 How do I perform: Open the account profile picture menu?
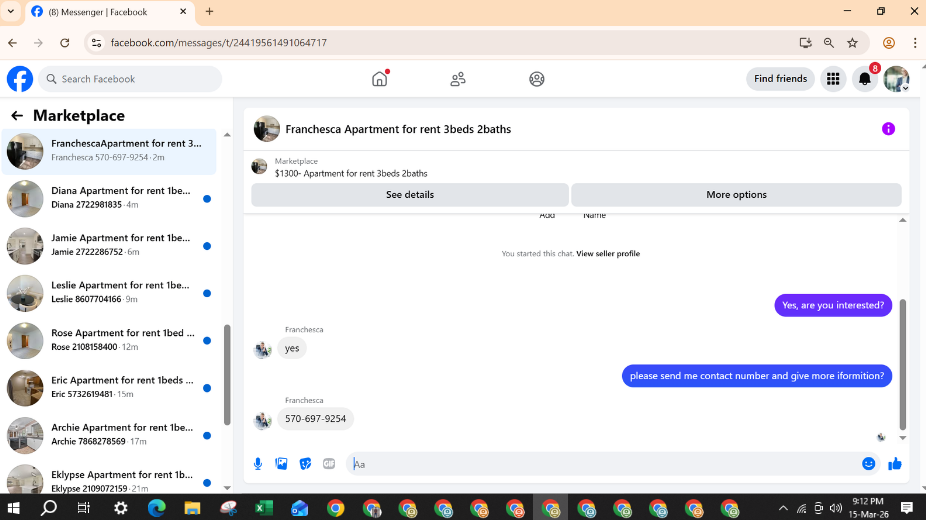896,79
